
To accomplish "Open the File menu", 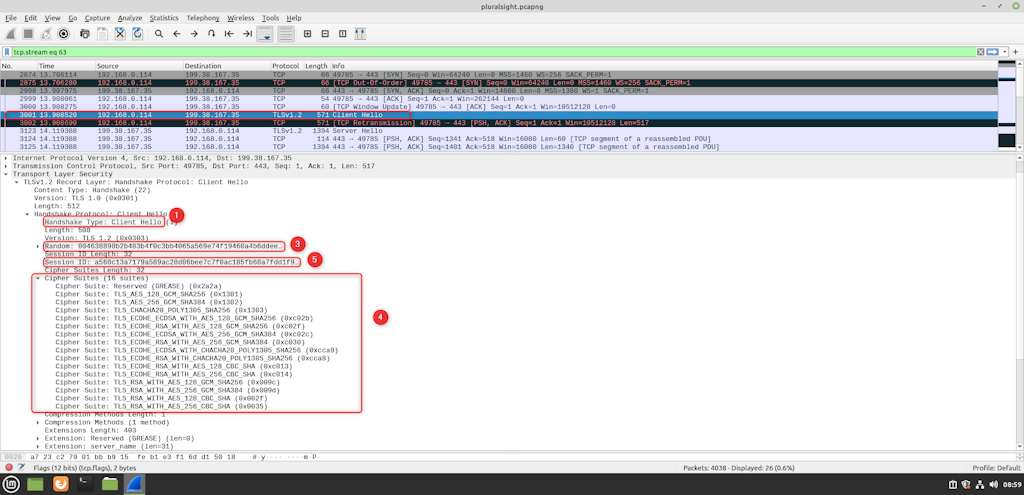I will point(10,18).
